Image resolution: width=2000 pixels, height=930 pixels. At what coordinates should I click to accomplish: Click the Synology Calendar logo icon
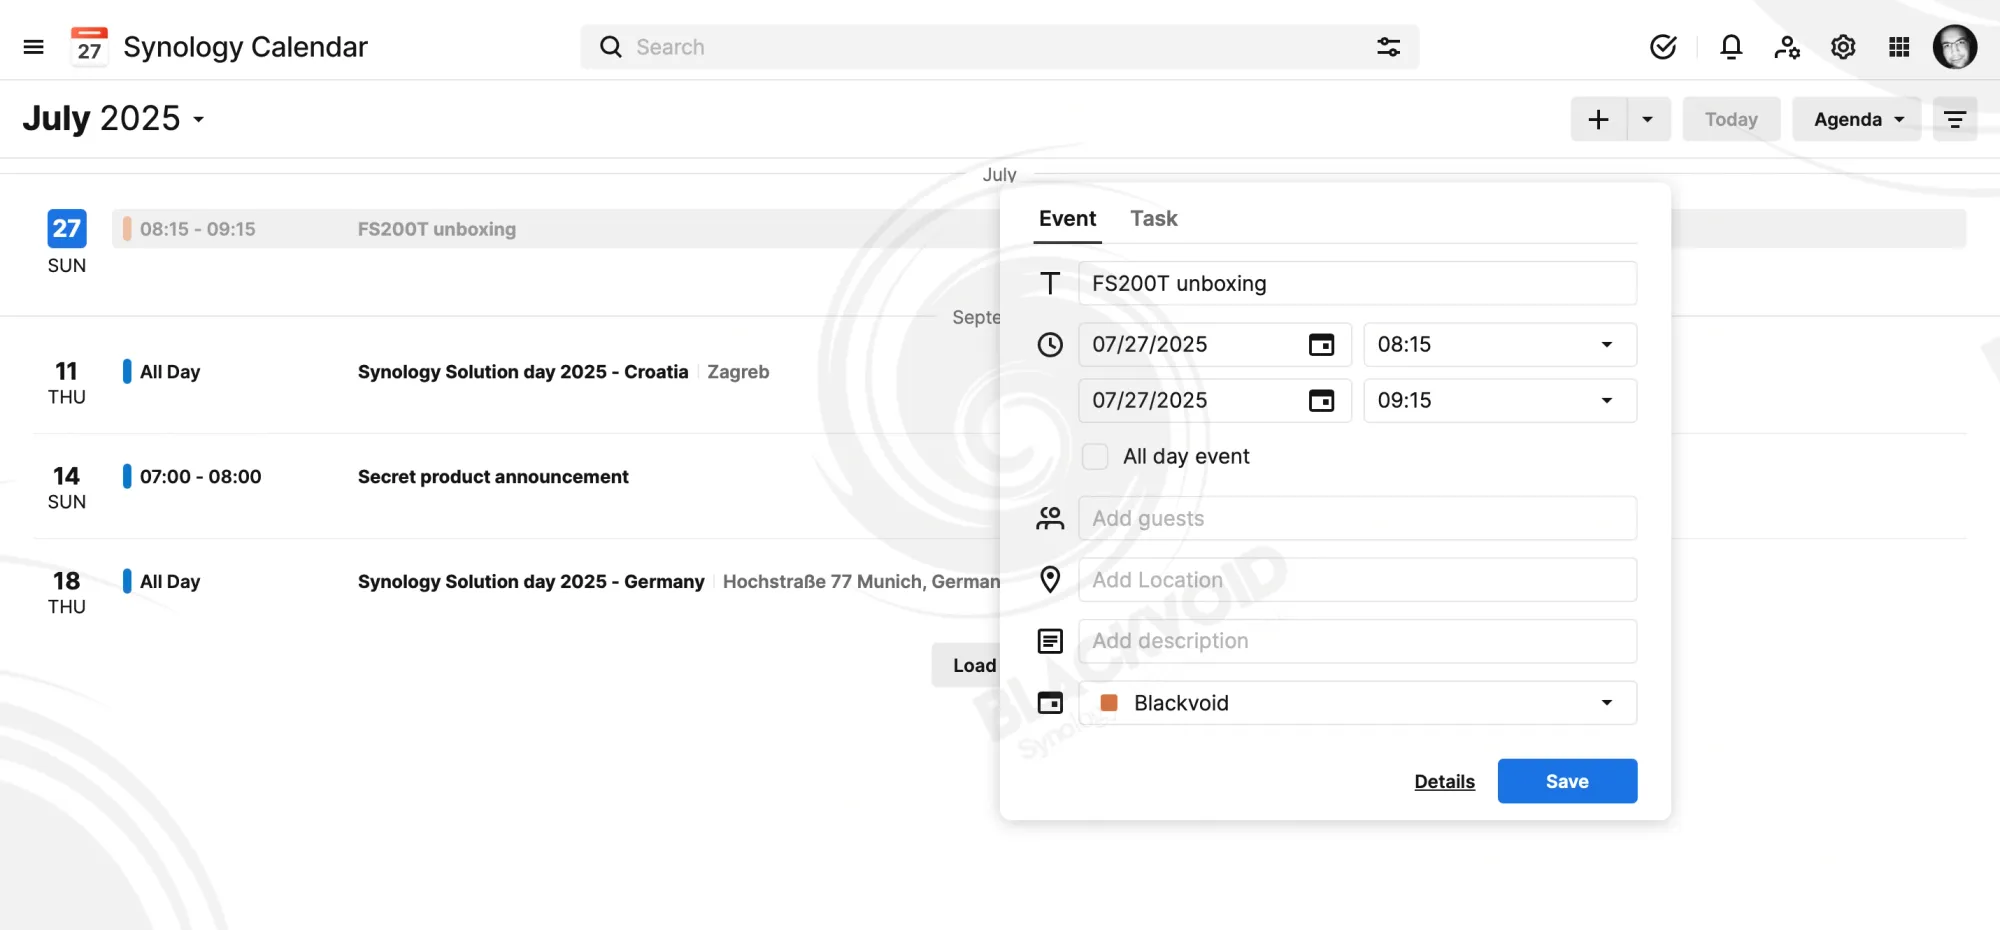(89, 47)
